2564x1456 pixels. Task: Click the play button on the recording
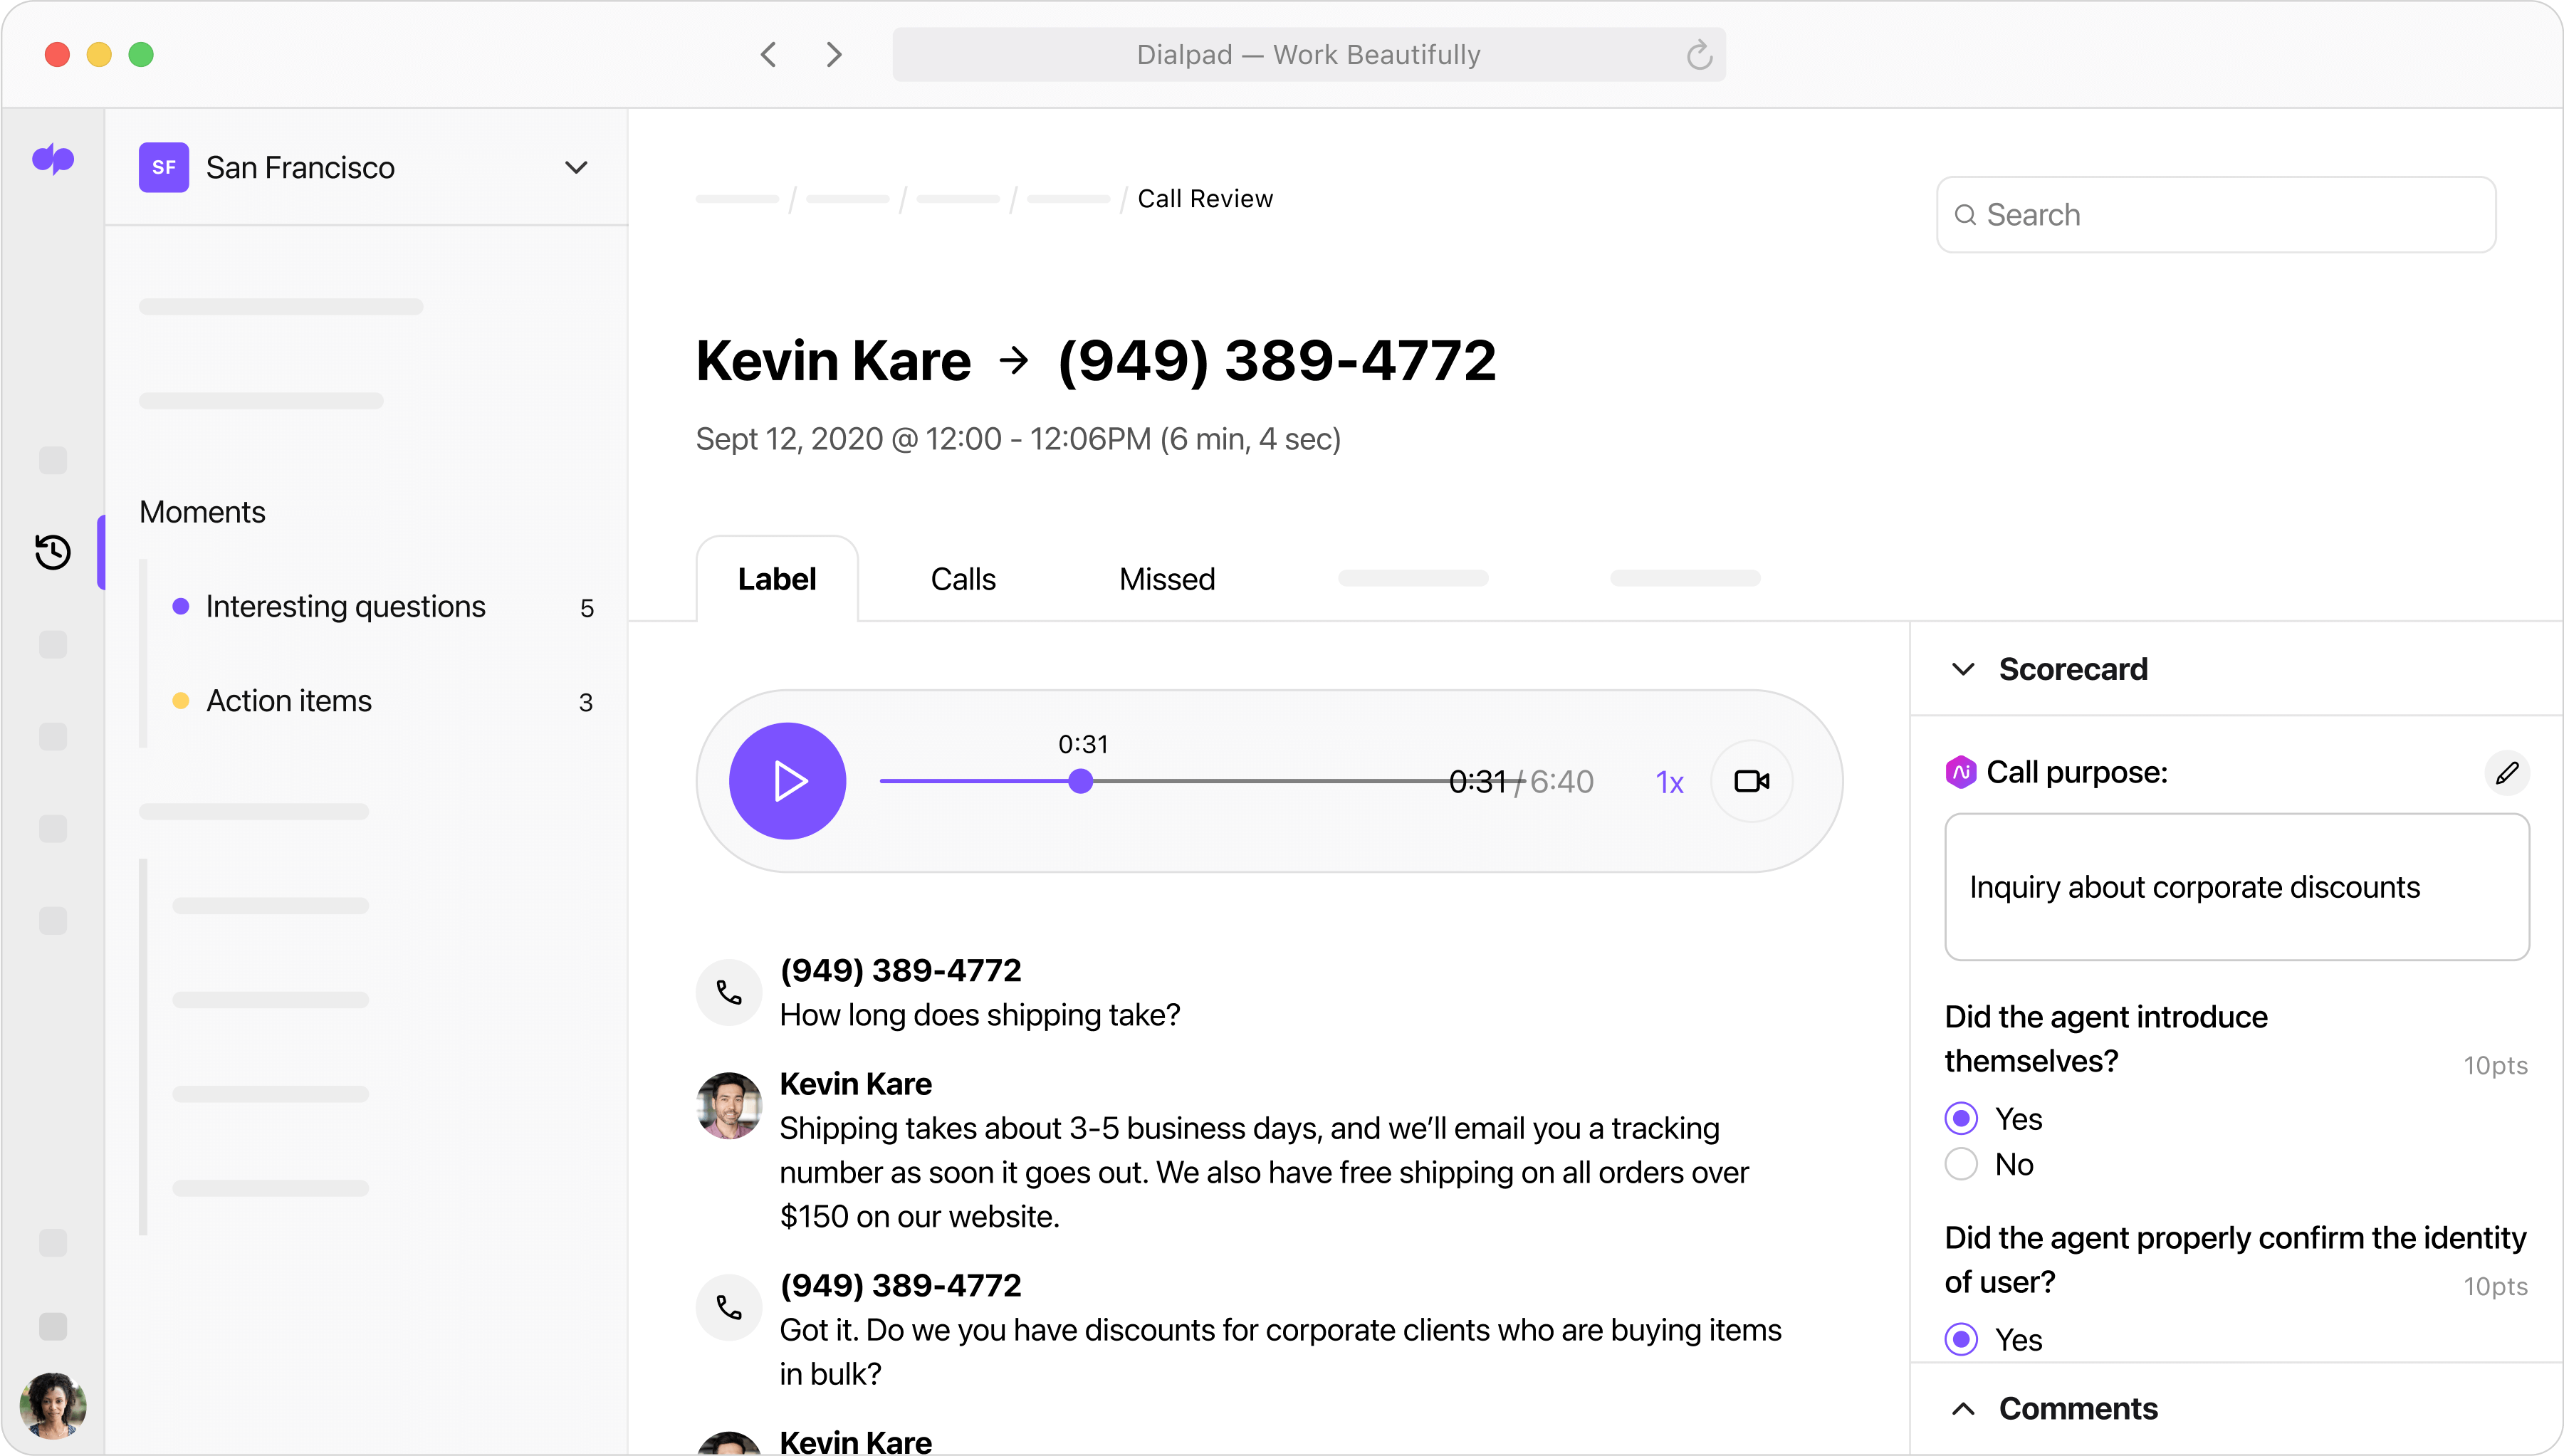tap(787, 780)
